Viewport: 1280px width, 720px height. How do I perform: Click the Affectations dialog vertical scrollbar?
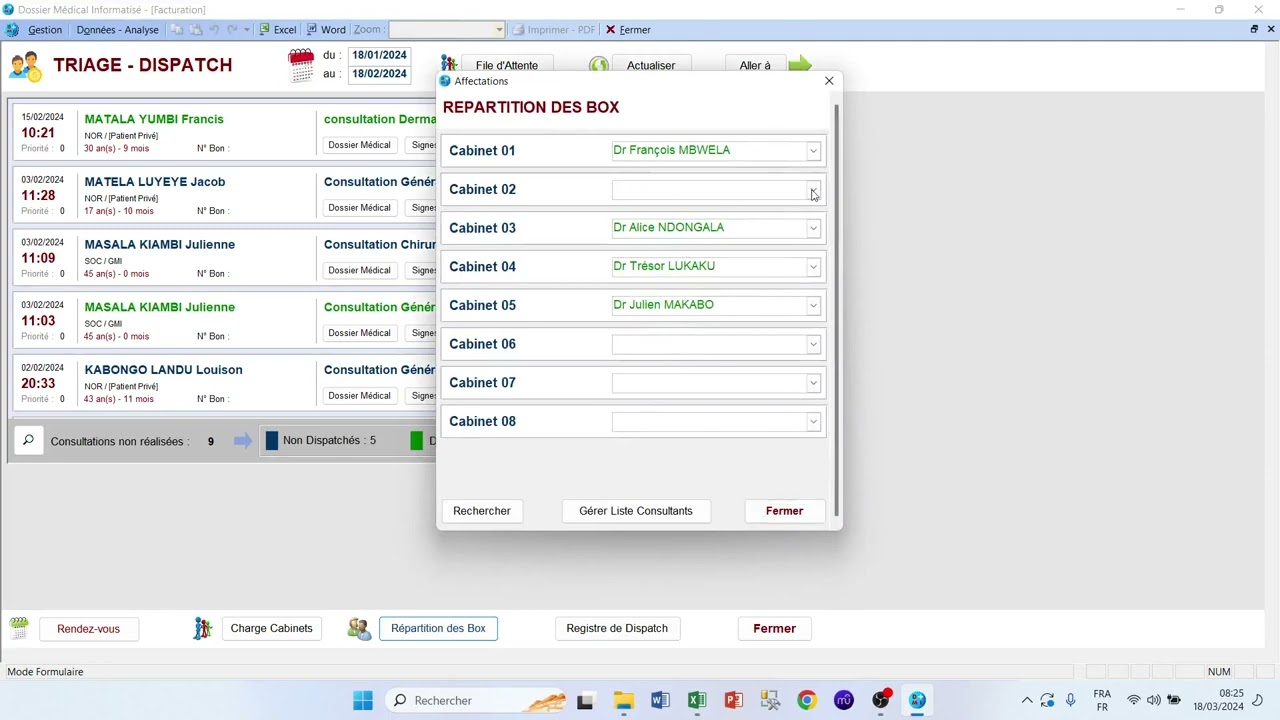pyautogui.click(x=836, y=310)
